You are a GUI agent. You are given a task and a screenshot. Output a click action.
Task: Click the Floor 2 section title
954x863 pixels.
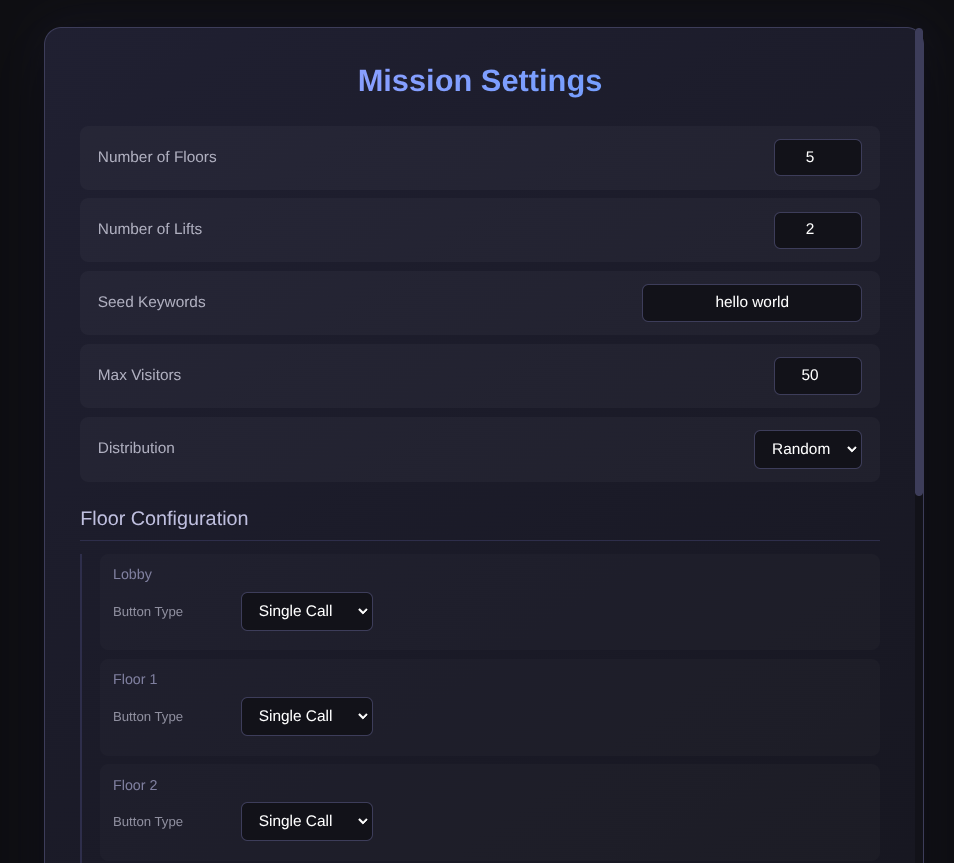click(x=135, y=785)
